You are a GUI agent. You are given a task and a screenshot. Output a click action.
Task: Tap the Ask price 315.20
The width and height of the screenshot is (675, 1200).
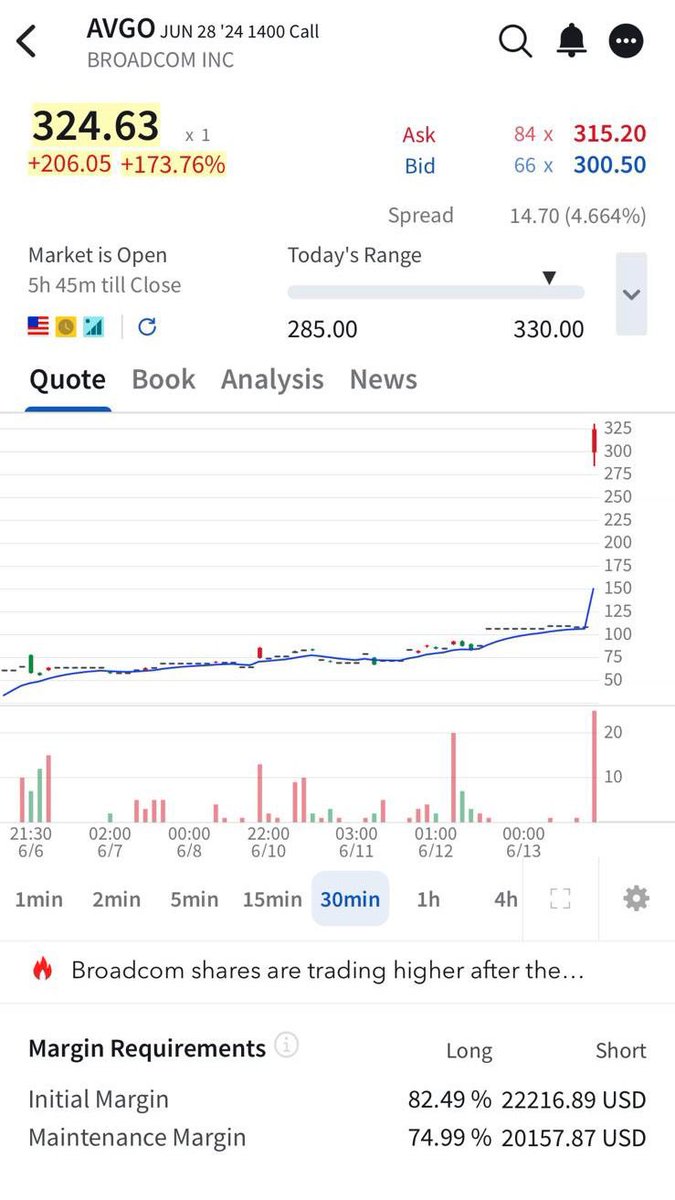pos(609,134)
